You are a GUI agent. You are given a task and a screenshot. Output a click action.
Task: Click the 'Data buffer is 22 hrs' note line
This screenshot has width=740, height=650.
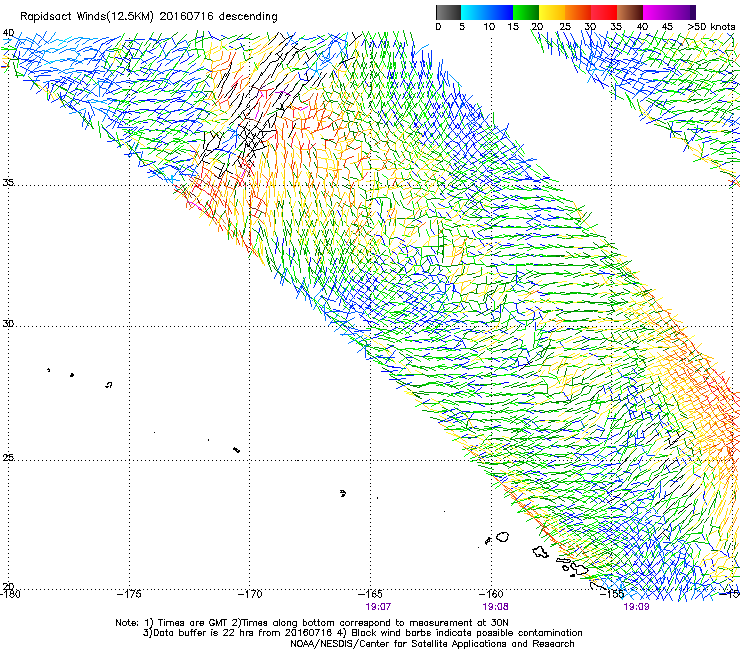(362, 633)
